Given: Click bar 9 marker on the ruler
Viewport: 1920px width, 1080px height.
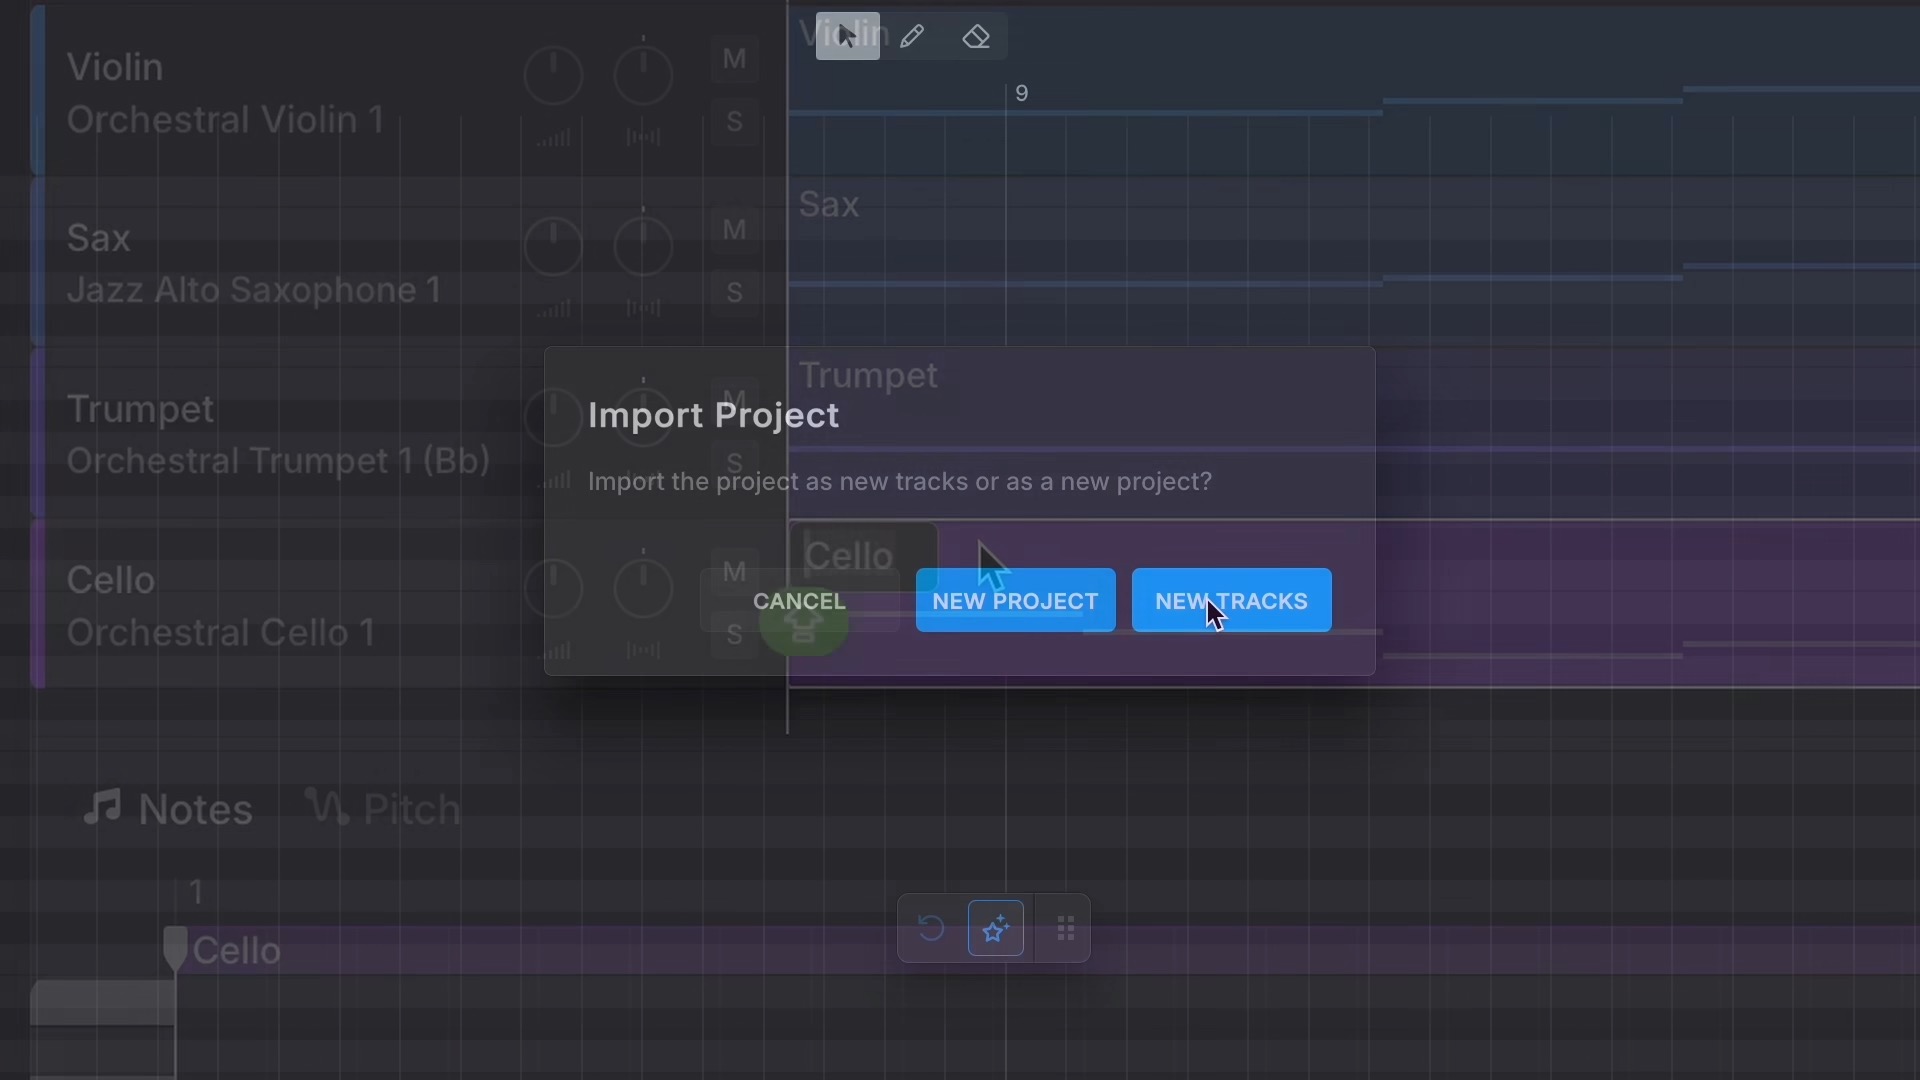Looking at the screenshot, I should click(1022, 93).
